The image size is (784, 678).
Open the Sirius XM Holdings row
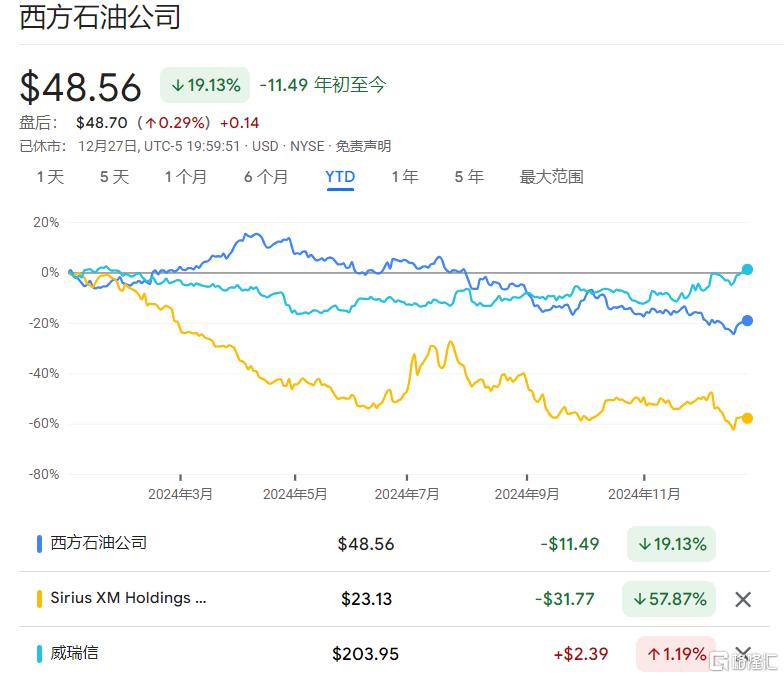(x=128, y=598)
